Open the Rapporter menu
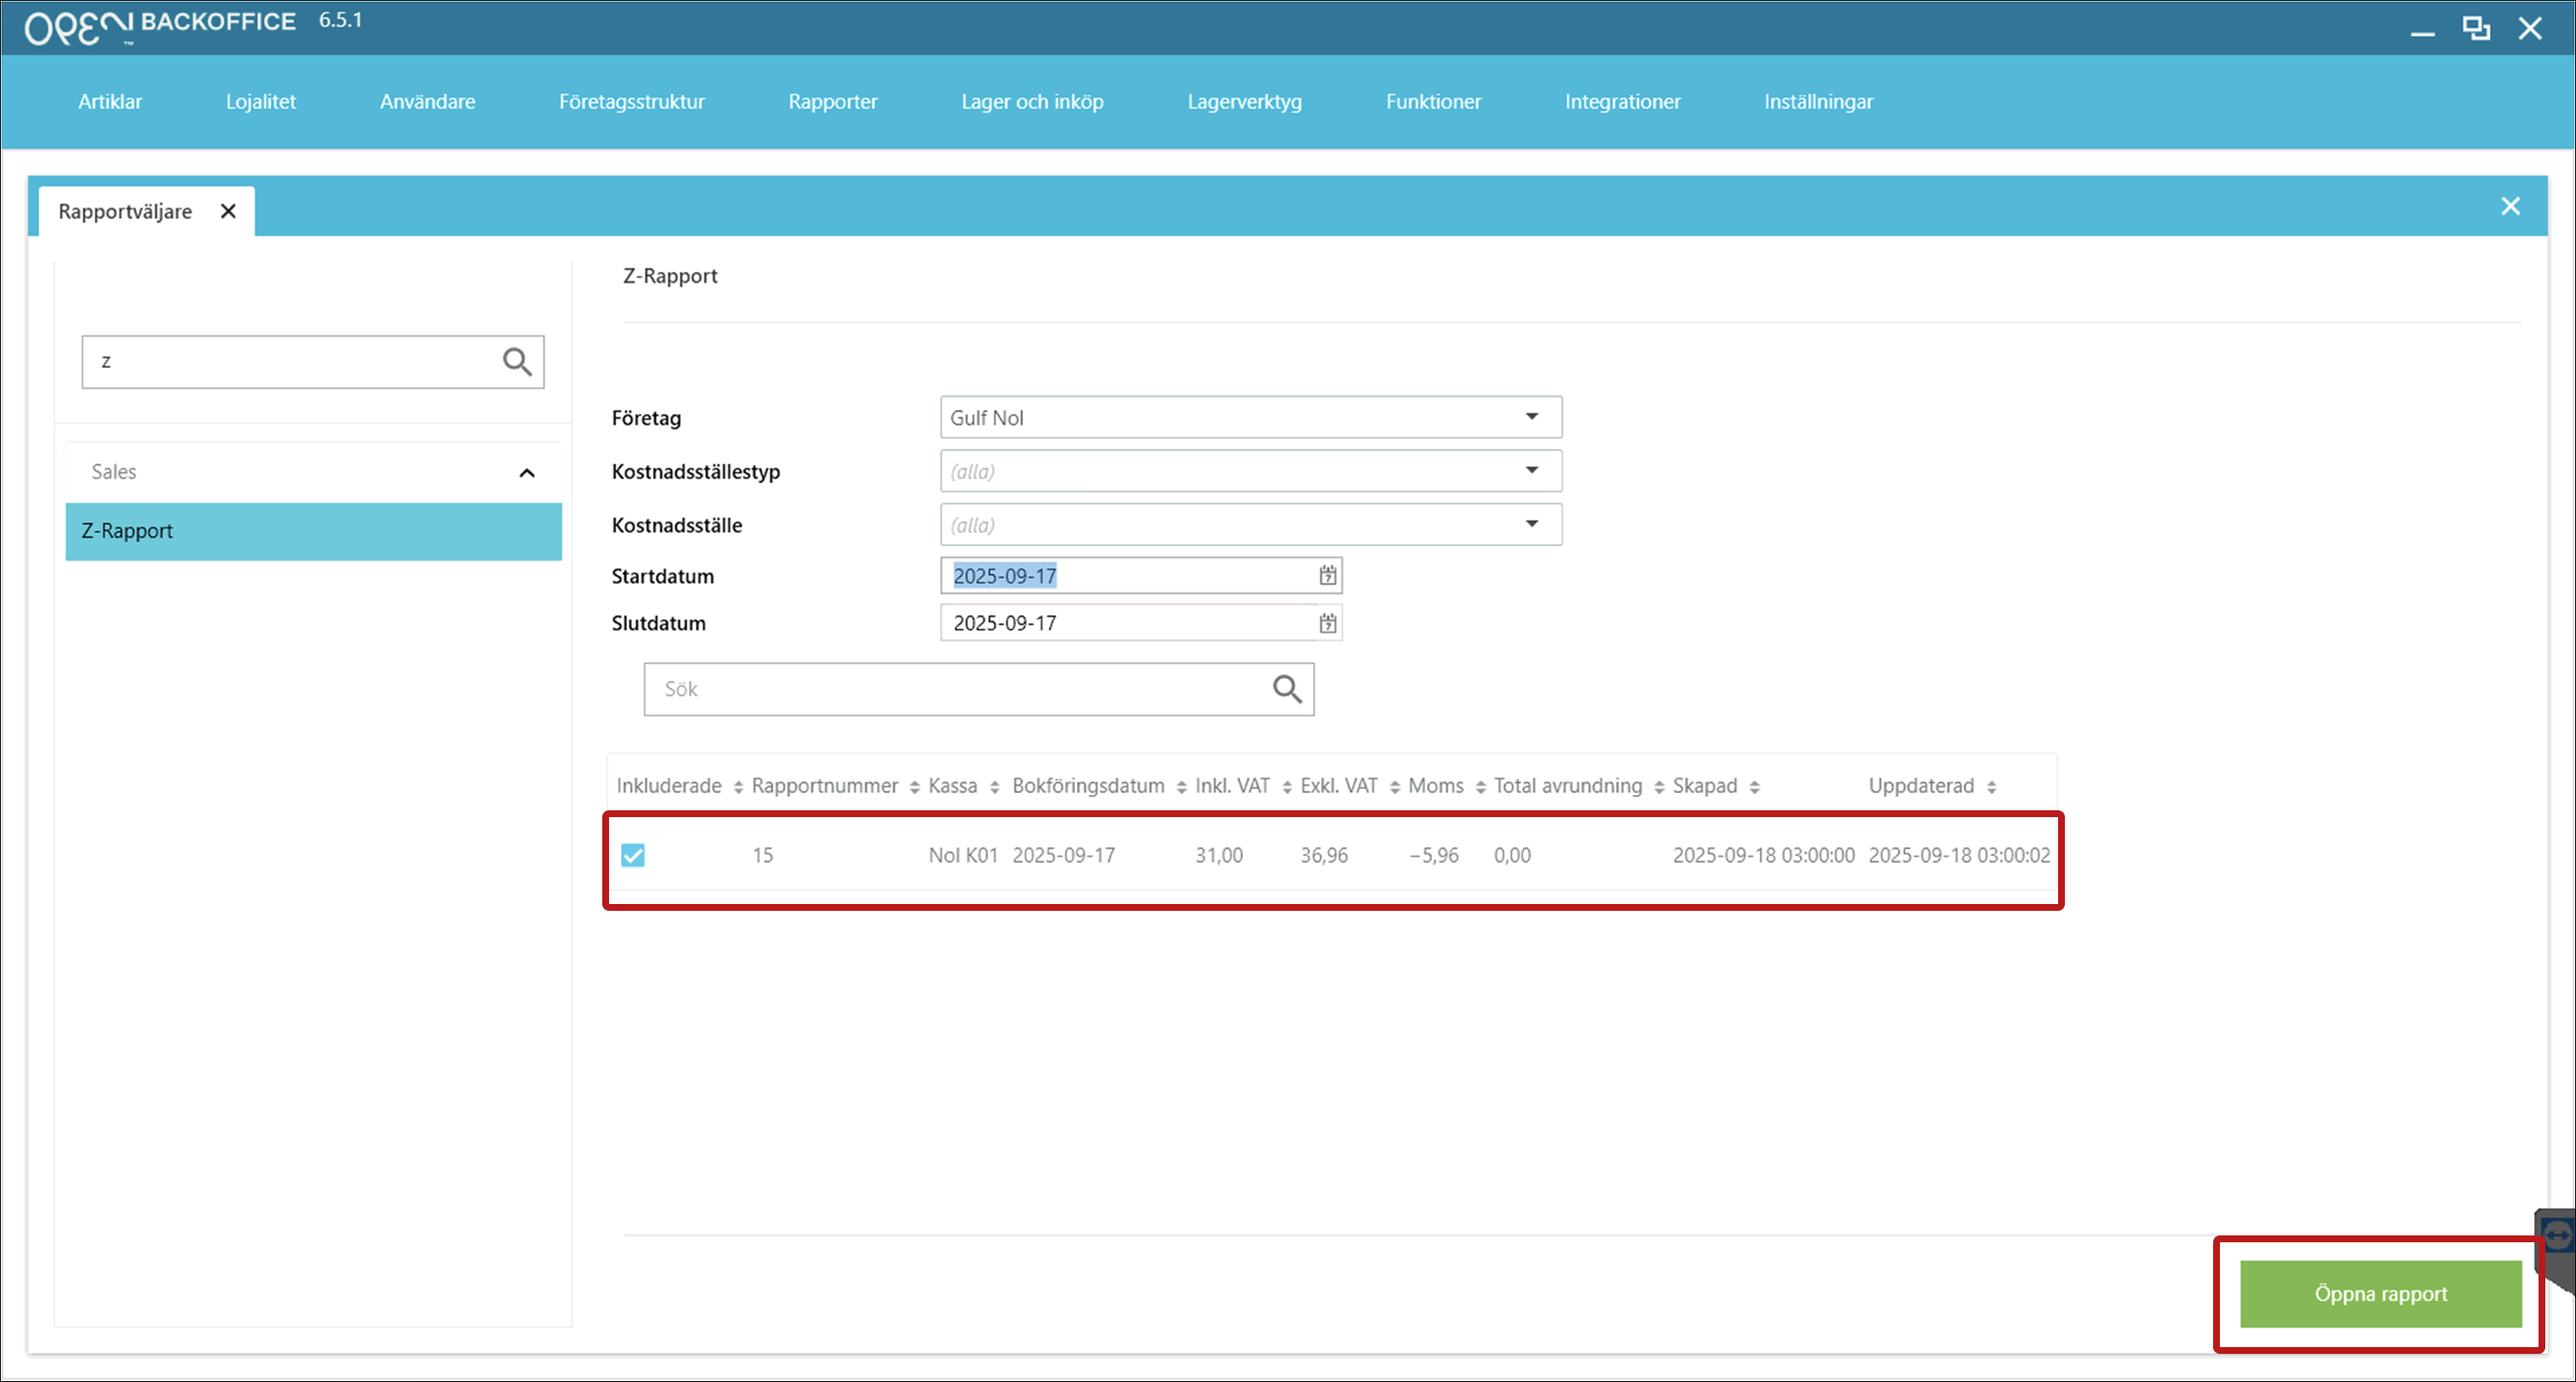The width and height of the screenshot is (2576, 1382). [x=832, y=101]
